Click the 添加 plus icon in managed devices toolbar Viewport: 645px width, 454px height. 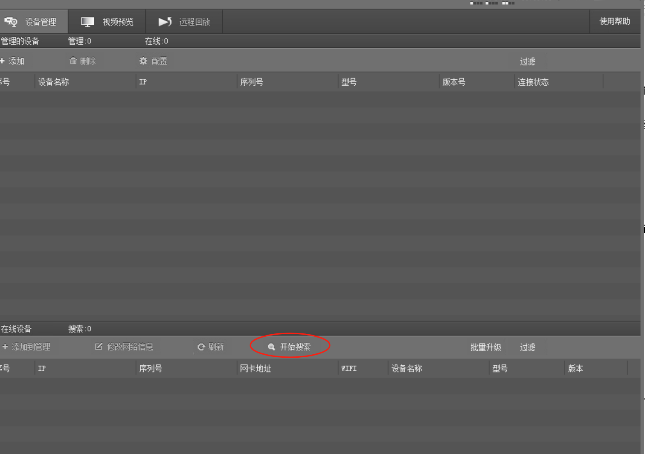pos(3,61)
